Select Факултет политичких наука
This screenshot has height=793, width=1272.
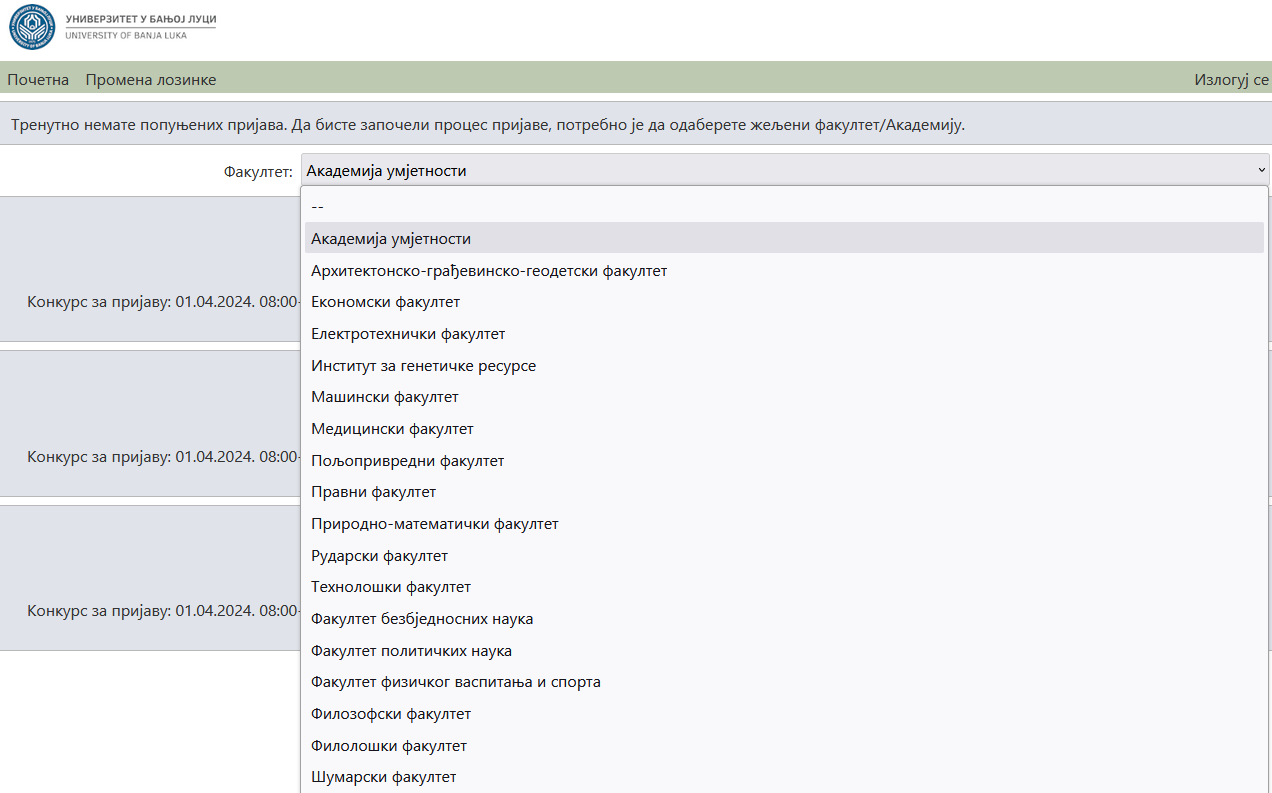[411, 651]
